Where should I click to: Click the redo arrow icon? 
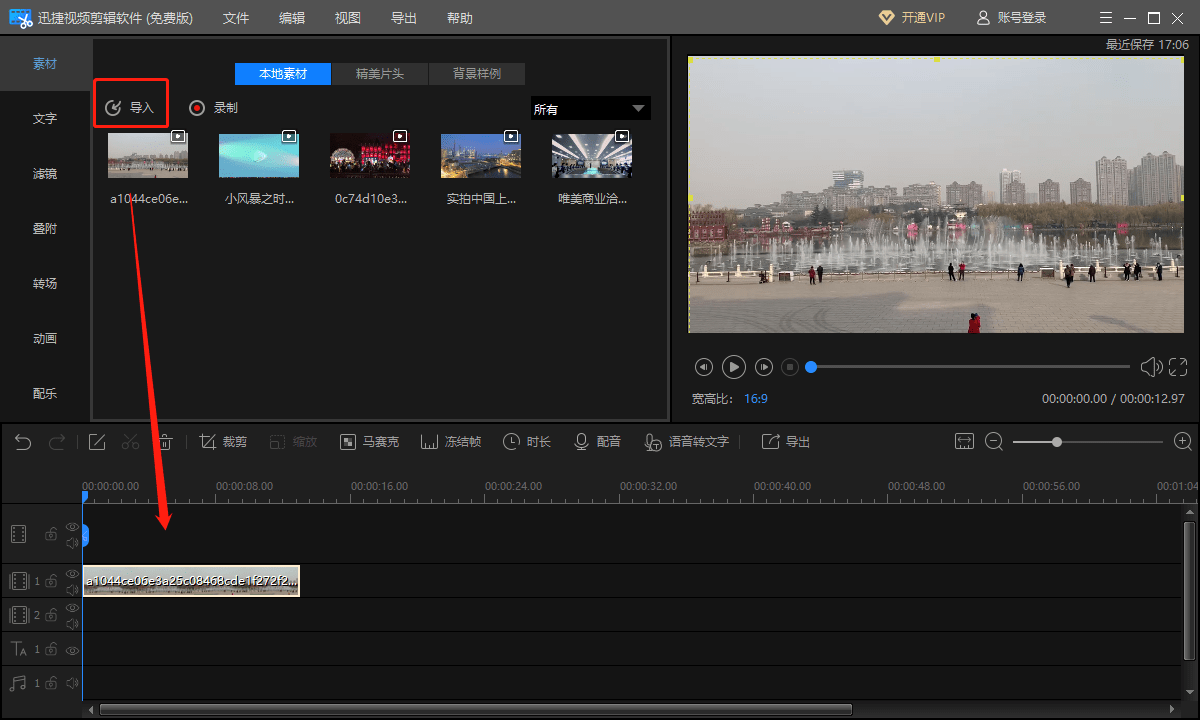[57, 442]
